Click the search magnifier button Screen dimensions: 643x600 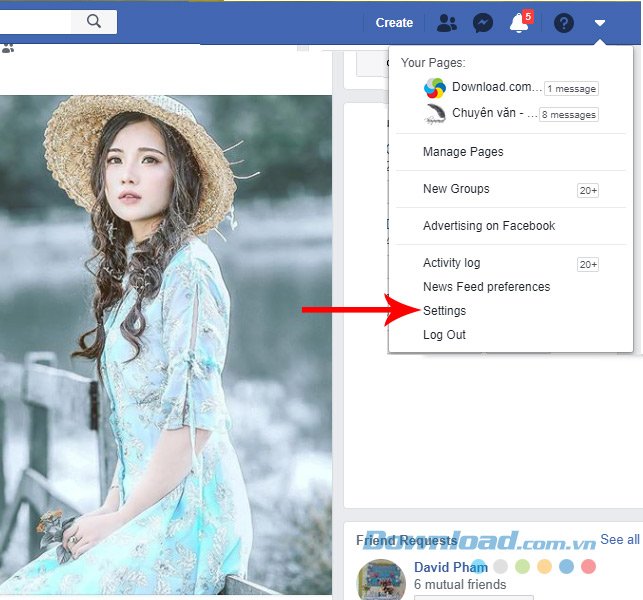tap(94, 22)
